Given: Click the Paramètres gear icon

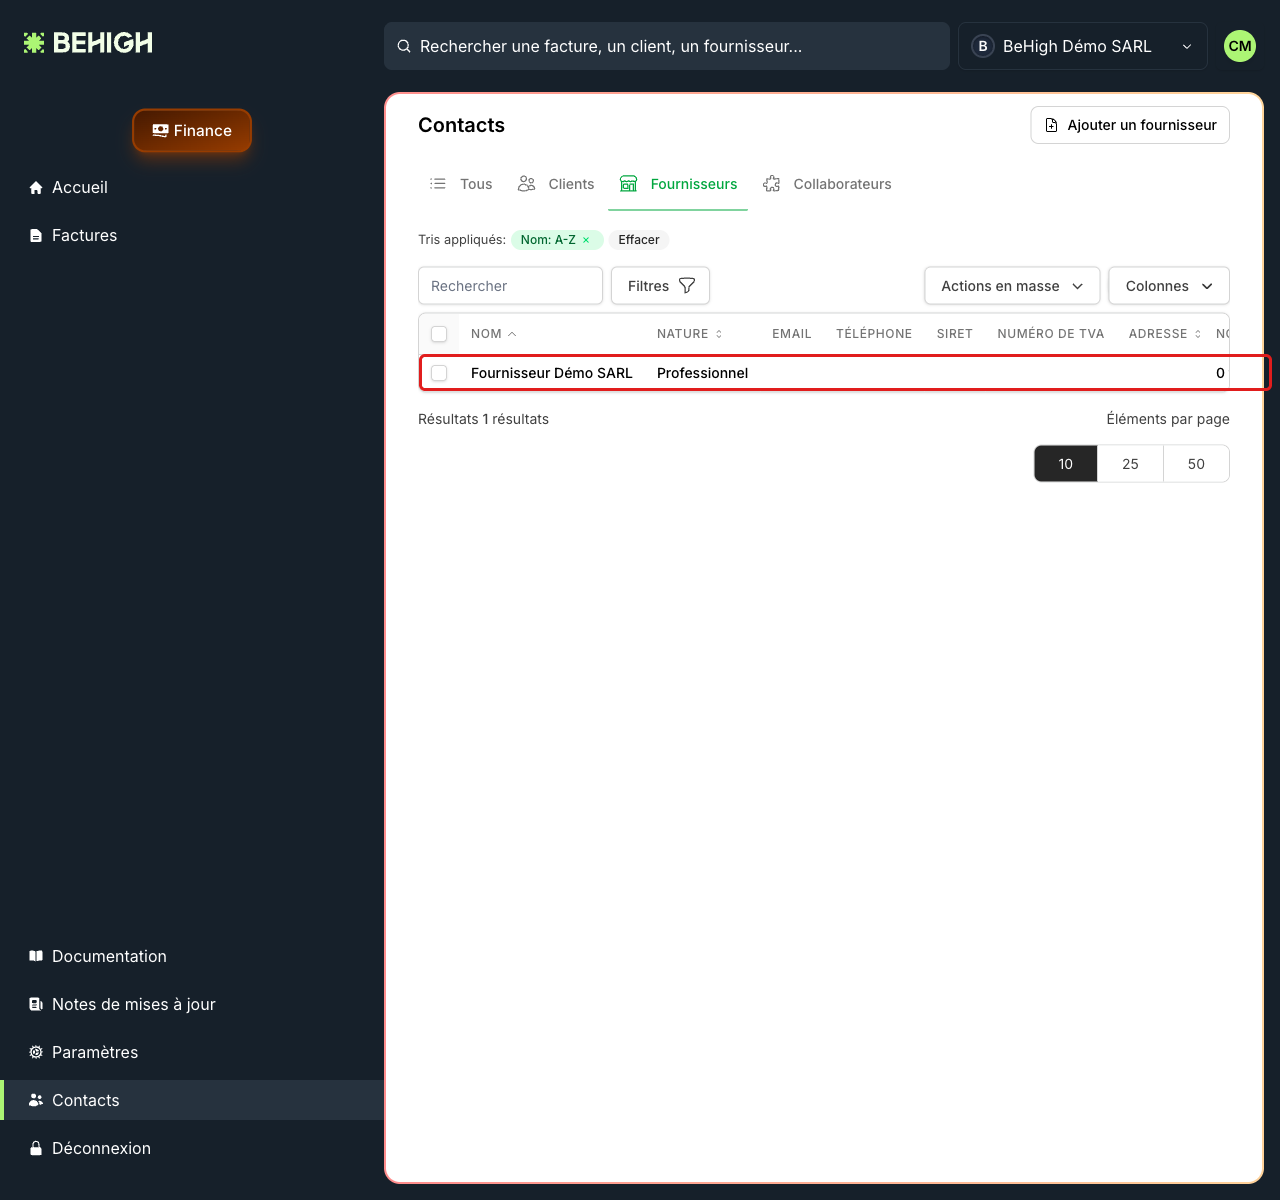Looking at the screenshot, I should click(36, 1052).
